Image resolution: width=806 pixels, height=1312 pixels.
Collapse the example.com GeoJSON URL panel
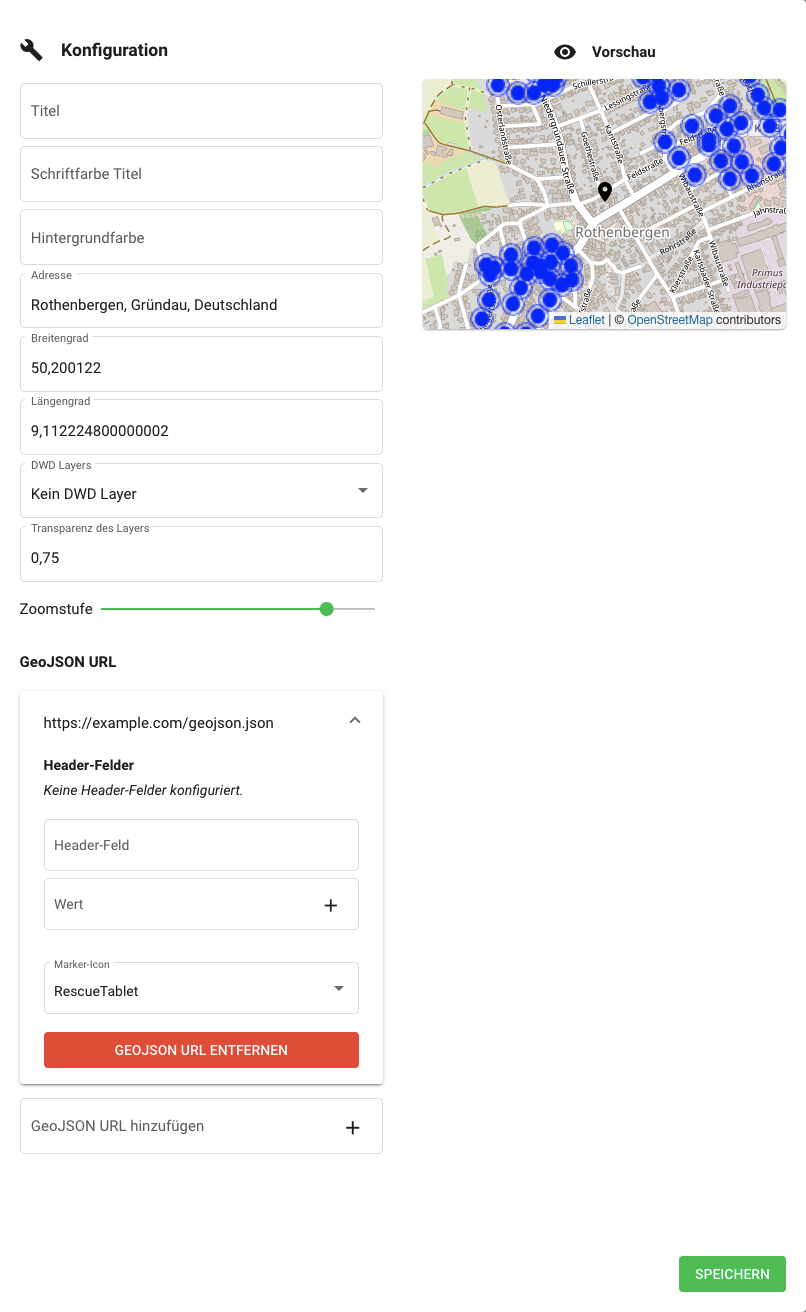click(x=354, y=721)
